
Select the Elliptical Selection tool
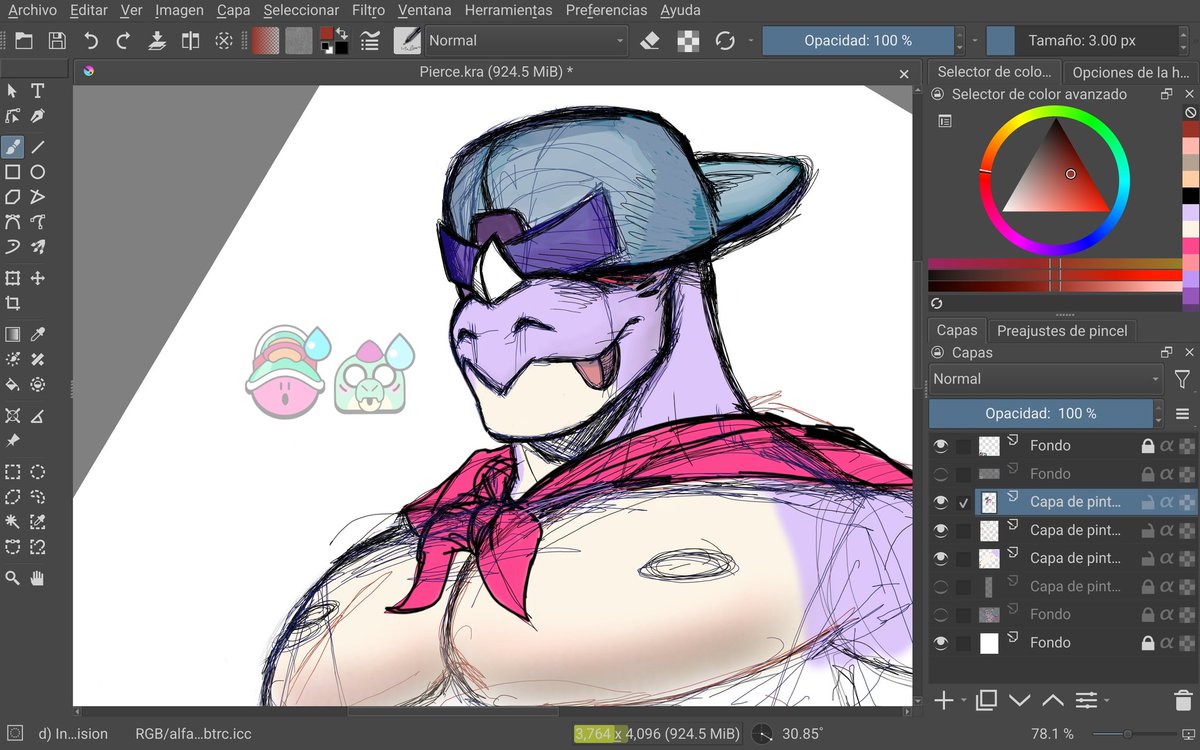click(x=37, y=471)
